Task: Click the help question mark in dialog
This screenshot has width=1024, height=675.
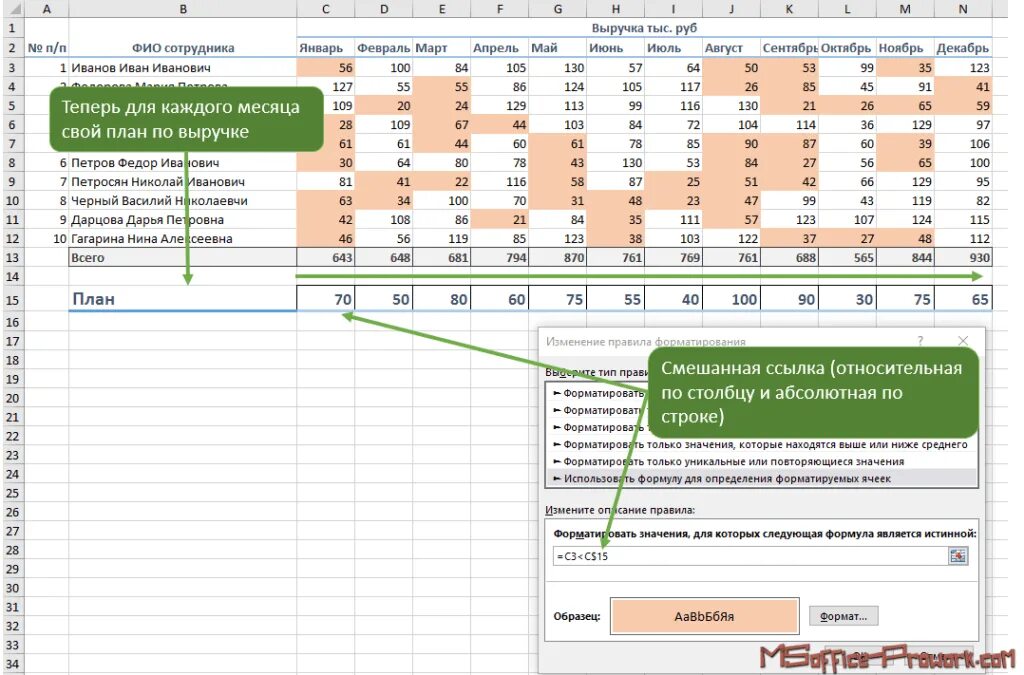Action: point(920,341)
